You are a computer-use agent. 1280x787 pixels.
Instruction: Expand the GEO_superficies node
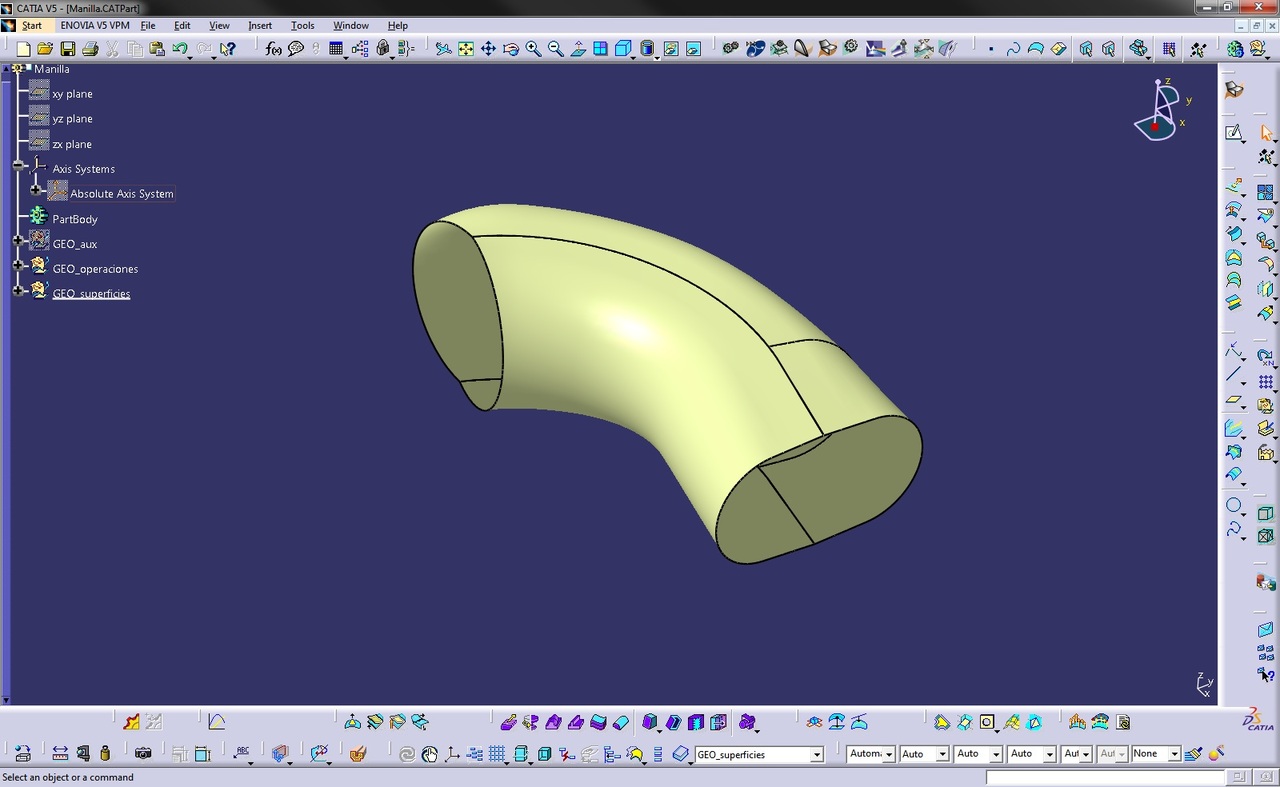pos(19,291)
